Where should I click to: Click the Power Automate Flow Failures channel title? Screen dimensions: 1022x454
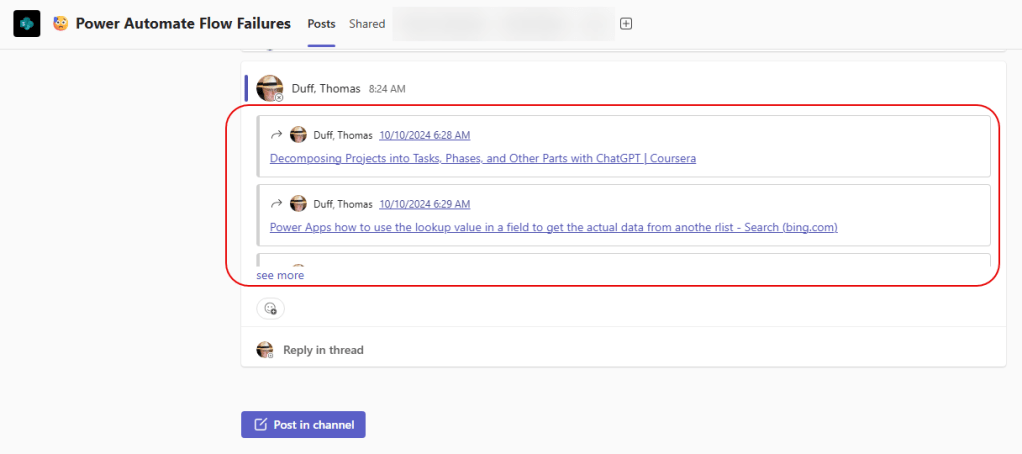pos(183,23)
